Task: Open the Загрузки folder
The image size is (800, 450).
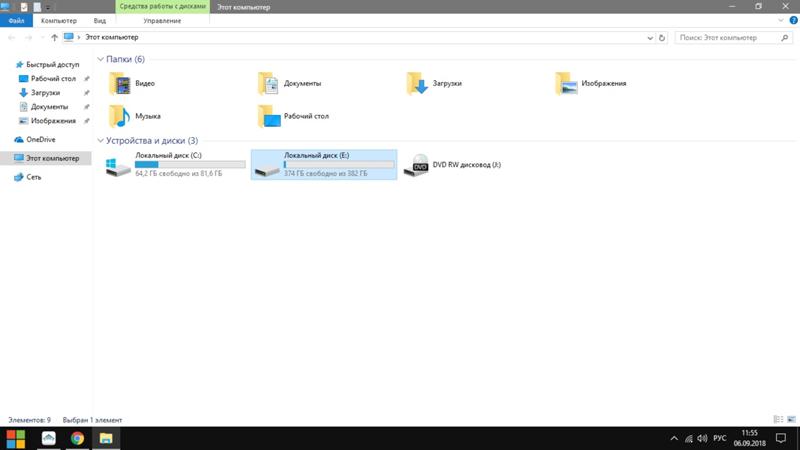Action: tap(434, 83)
